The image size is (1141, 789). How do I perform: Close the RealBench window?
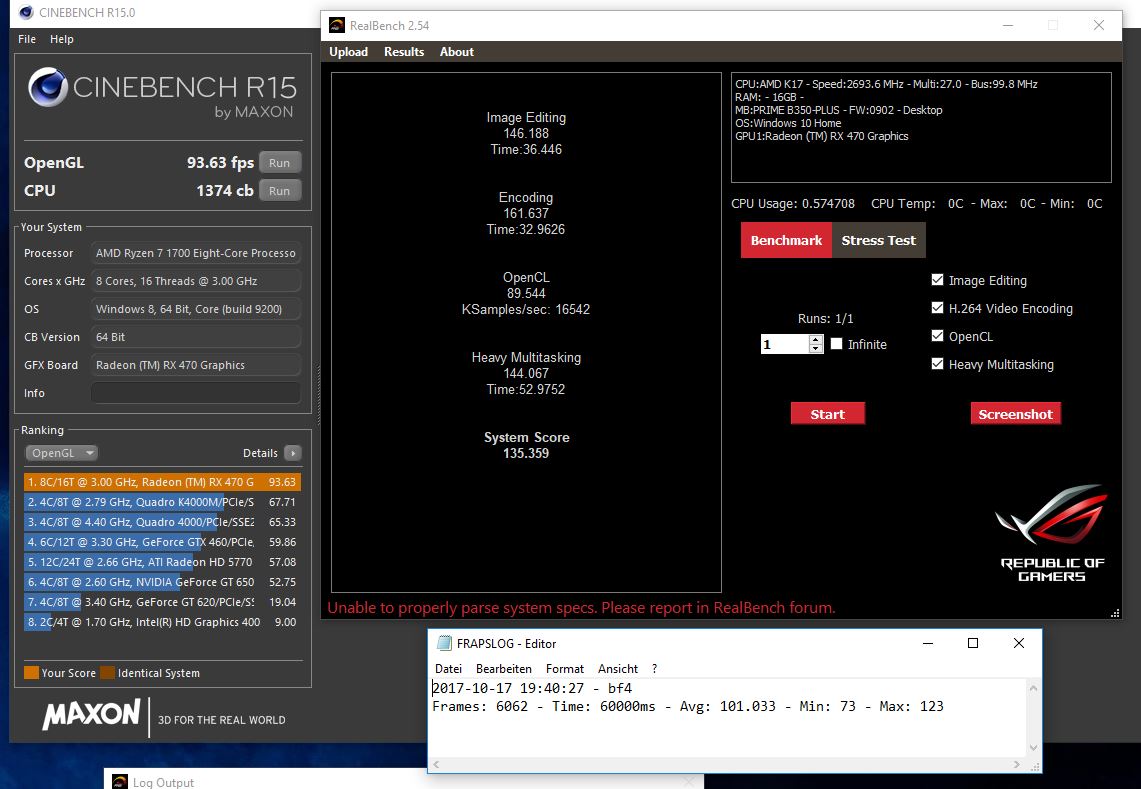pos(1099,25)
